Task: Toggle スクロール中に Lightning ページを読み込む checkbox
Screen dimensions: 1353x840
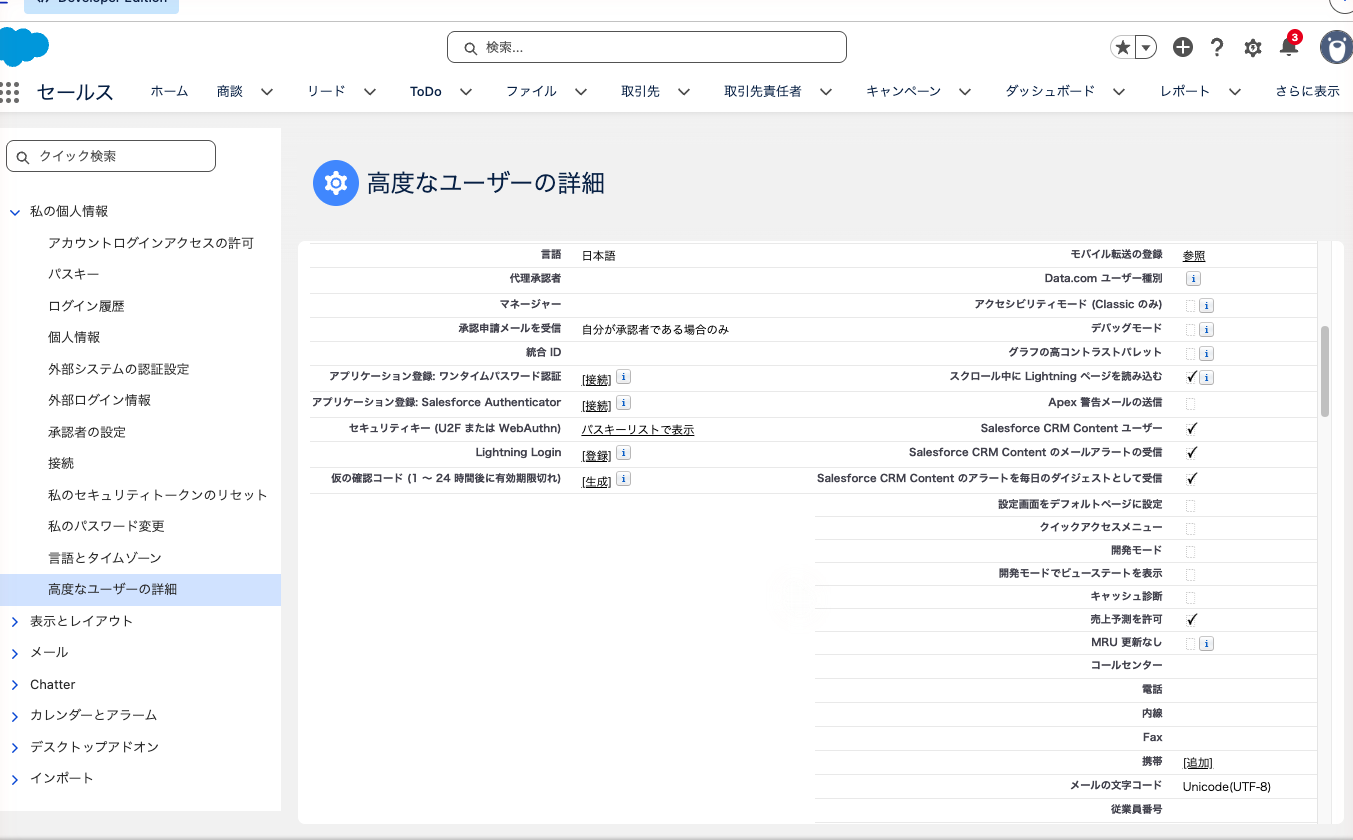Action: pos(1191,377)
